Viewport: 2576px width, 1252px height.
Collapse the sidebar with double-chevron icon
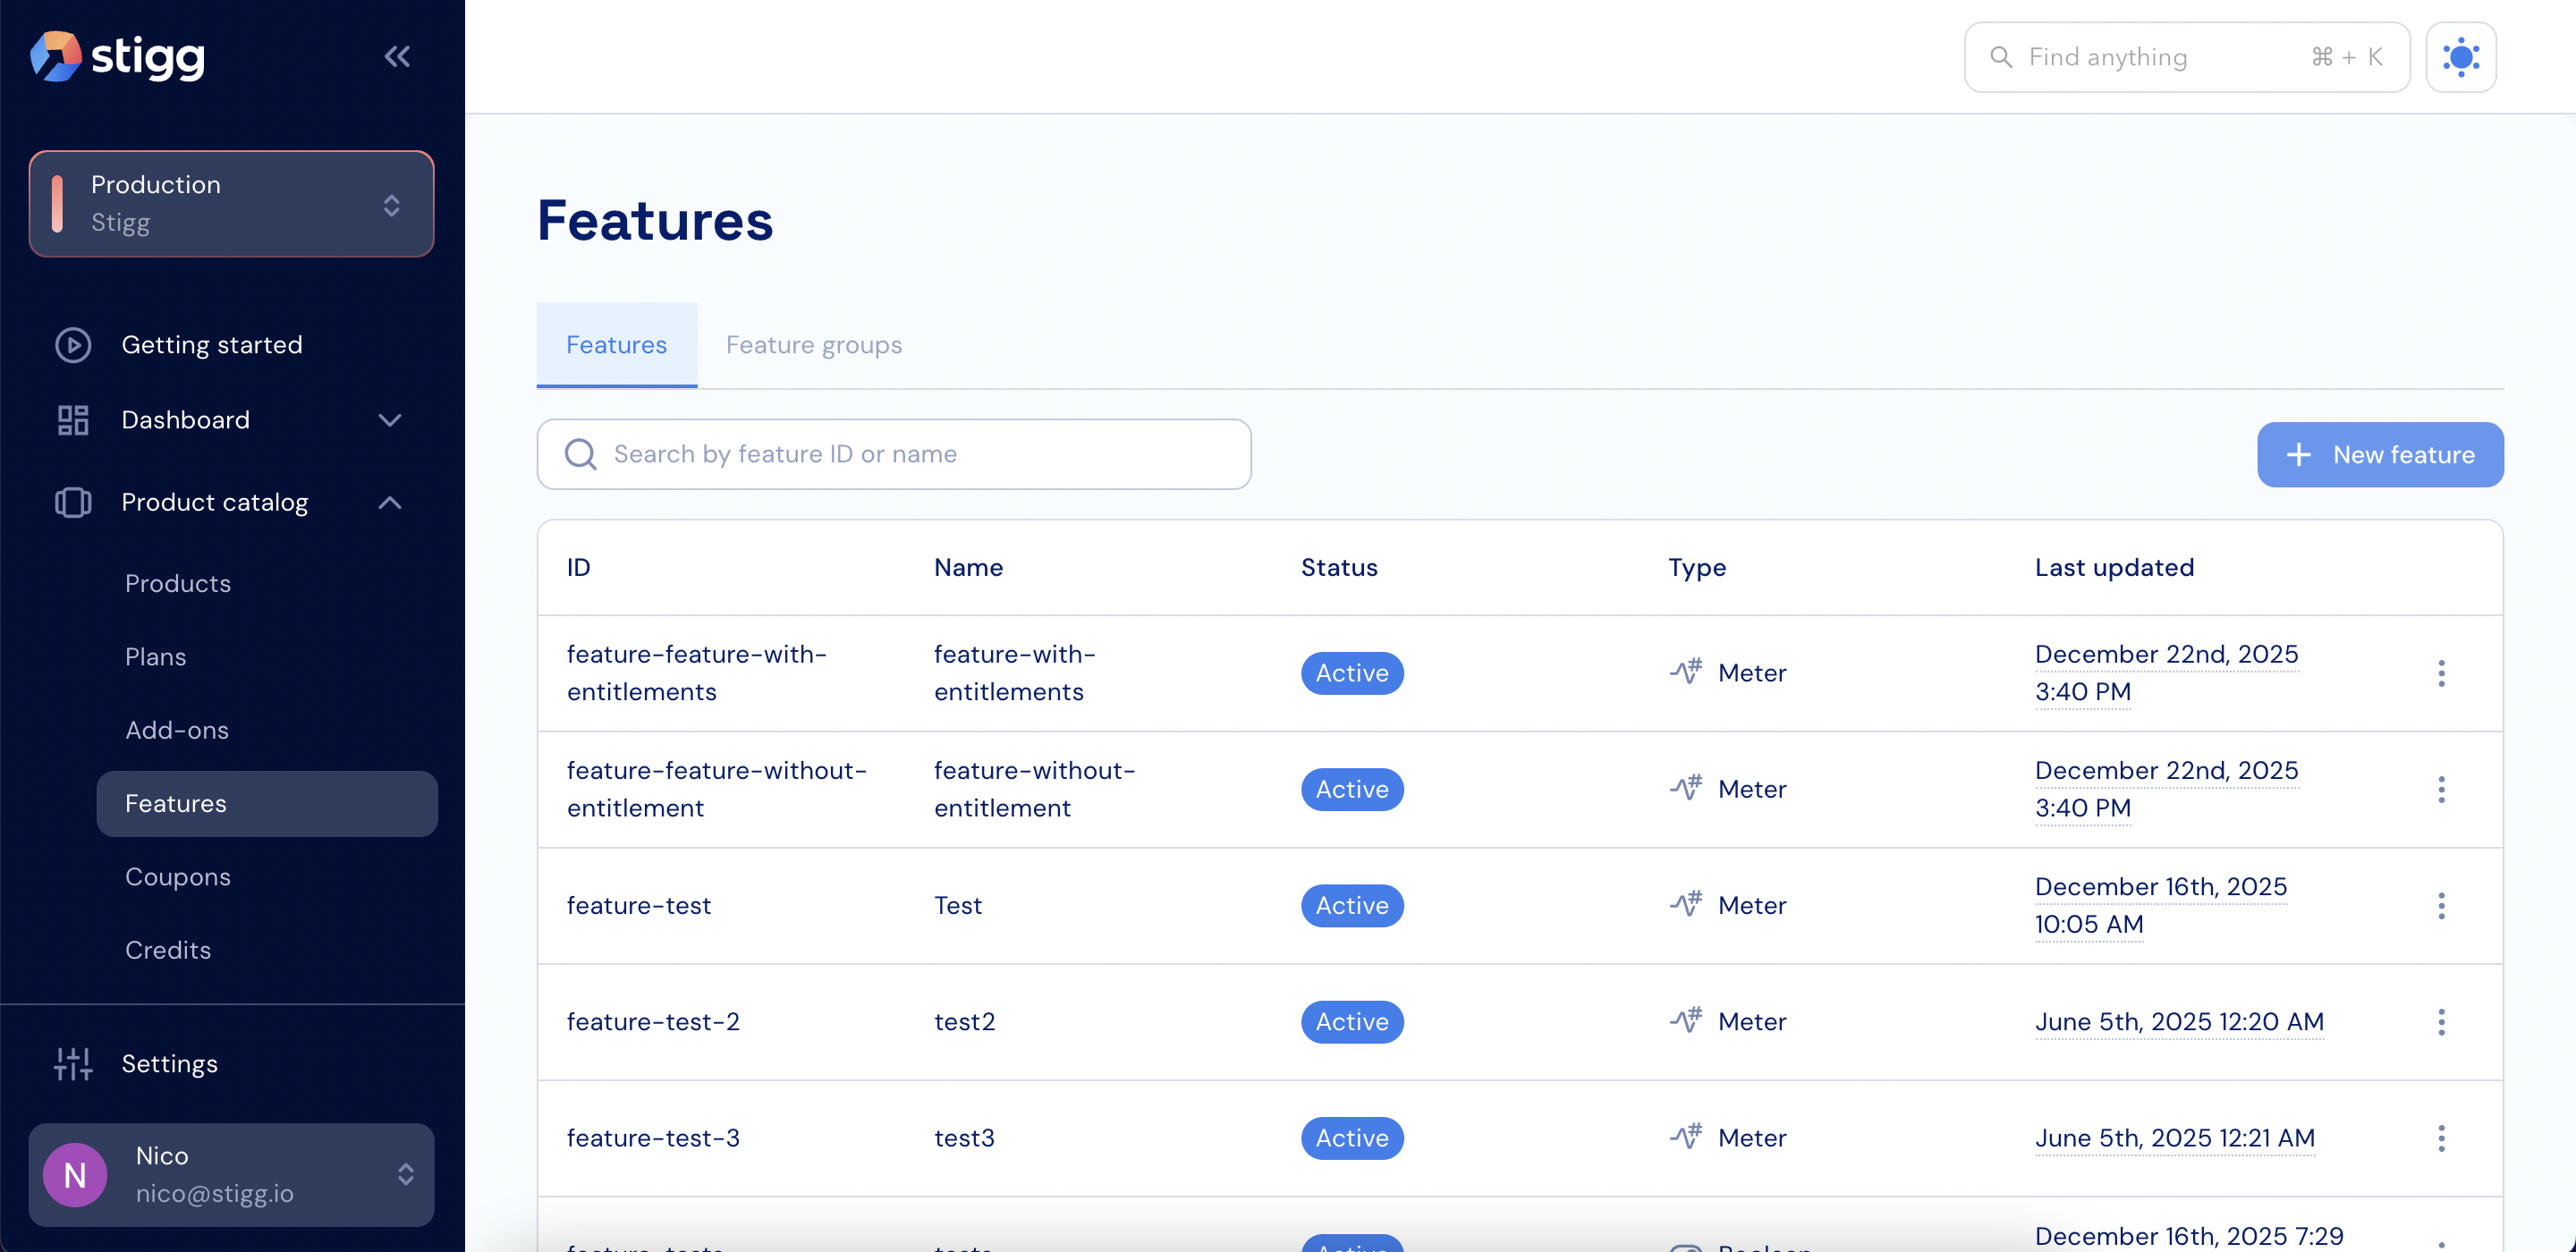pos(397,56)
